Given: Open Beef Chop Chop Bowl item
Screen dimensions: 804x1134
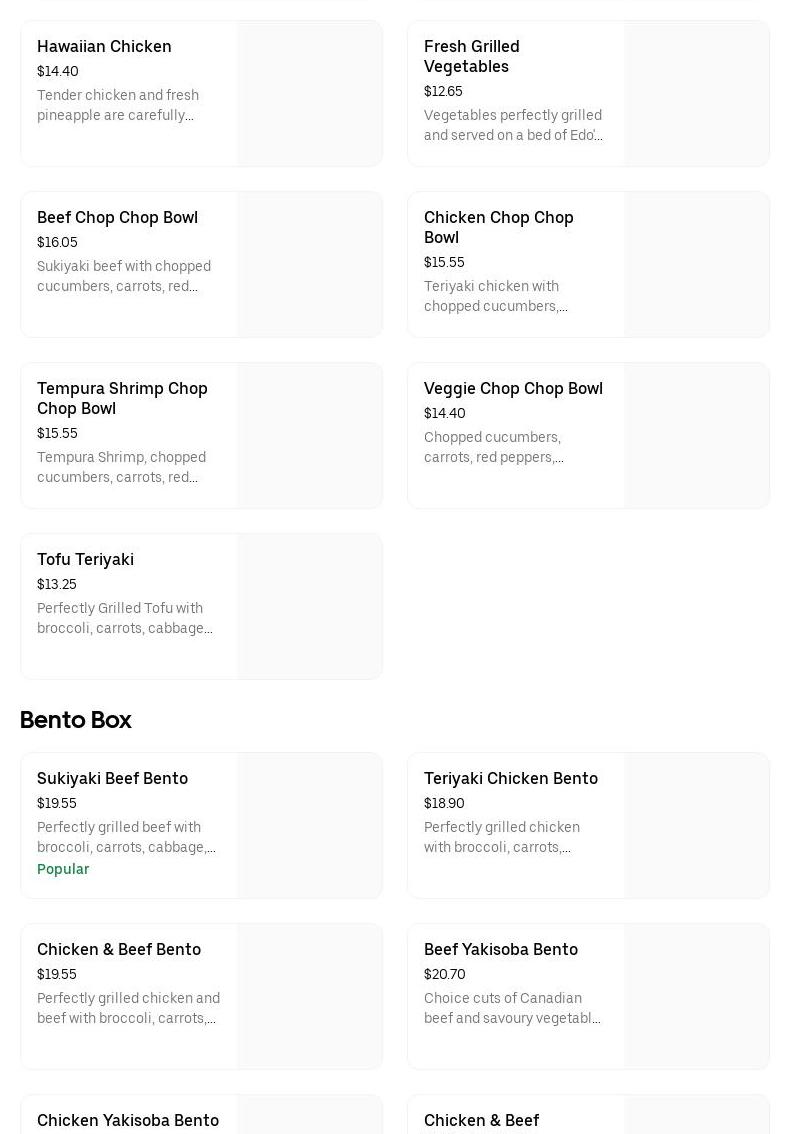Looking at the screenshot, I should (117, 218).
